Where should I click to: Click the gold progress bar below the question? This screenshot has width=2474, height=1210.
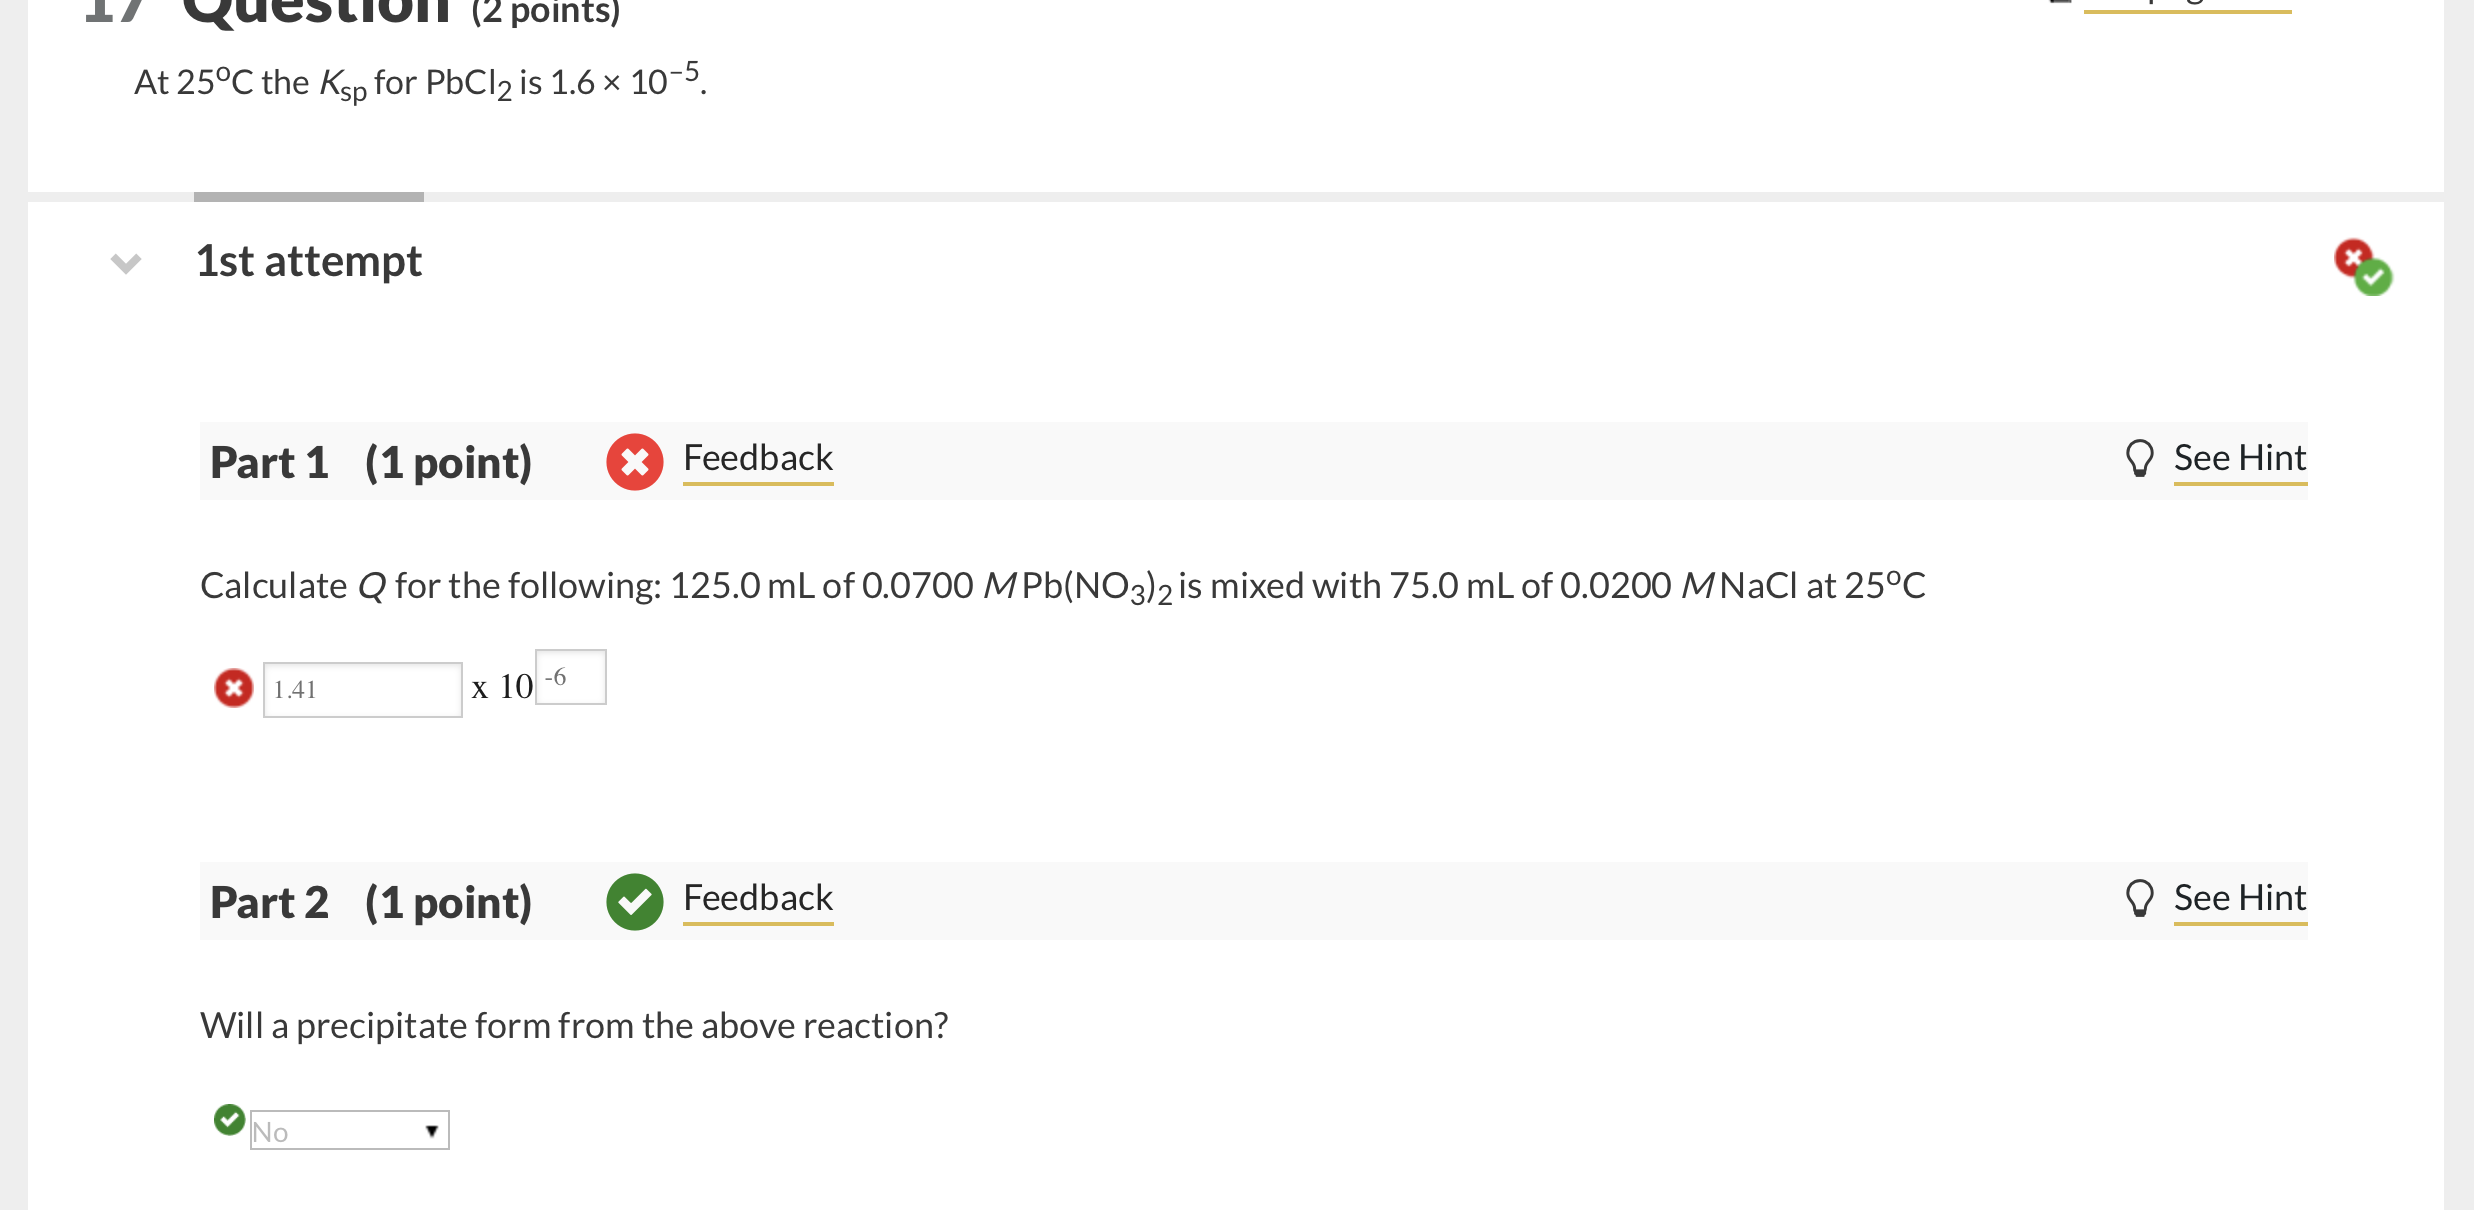[x=306, y=196]
